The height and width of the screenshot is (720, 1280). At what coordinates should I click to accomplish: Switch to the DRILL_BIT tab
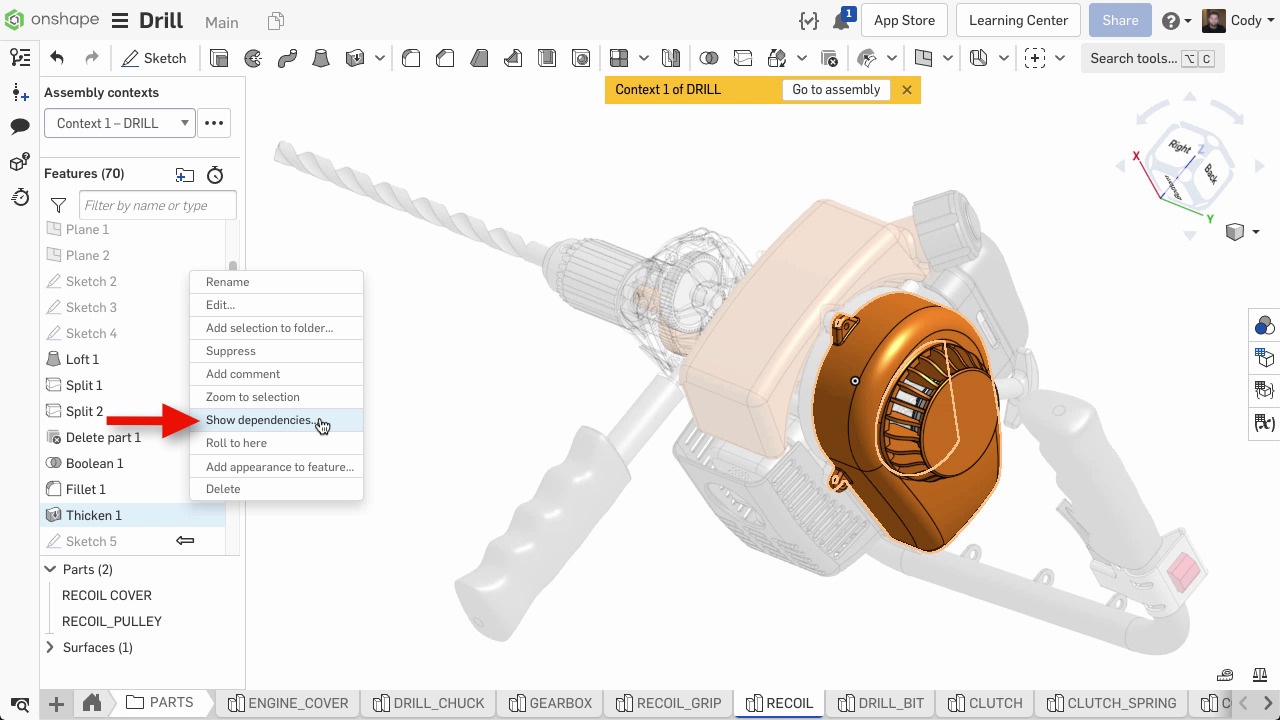(880, 703)
